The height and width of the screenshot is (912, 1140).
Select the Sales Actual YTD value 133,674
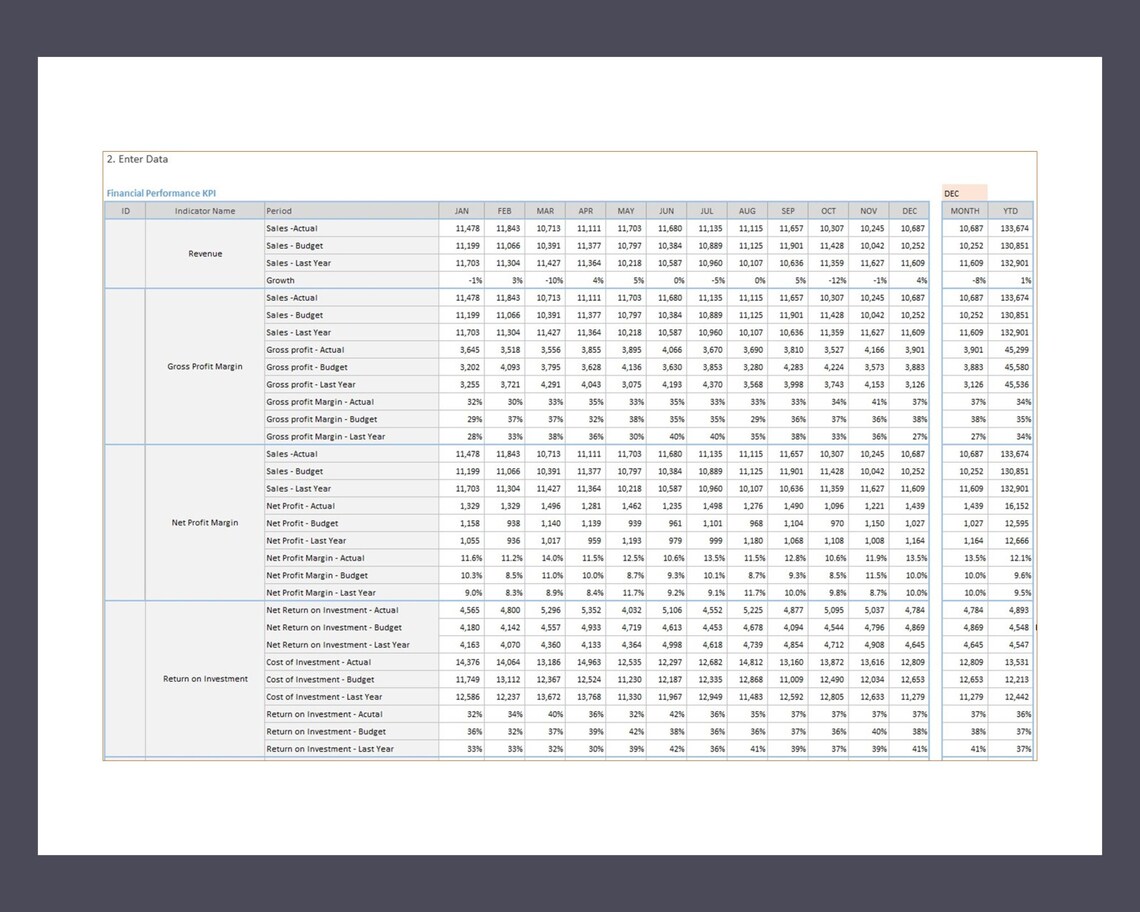point(1012,228)
